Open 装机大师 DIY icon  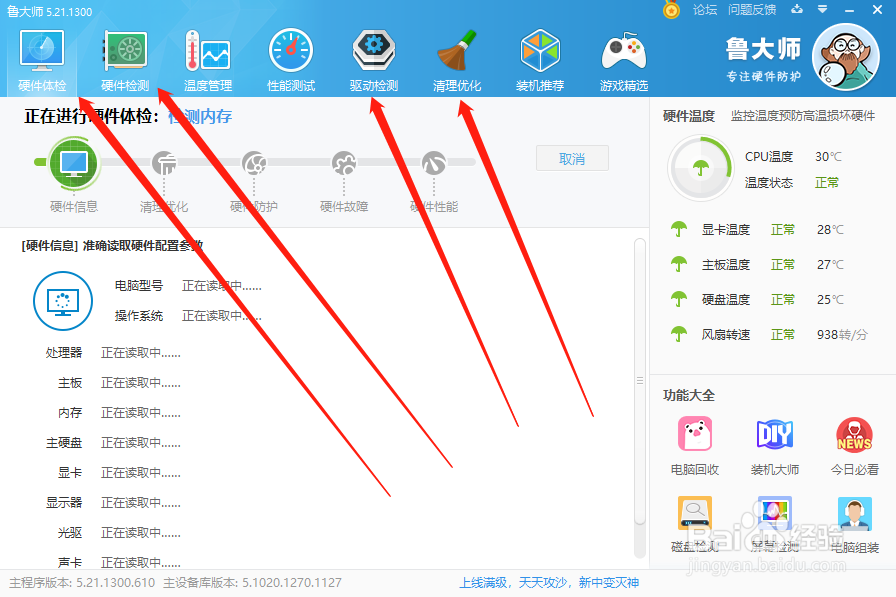pos(775,434)
